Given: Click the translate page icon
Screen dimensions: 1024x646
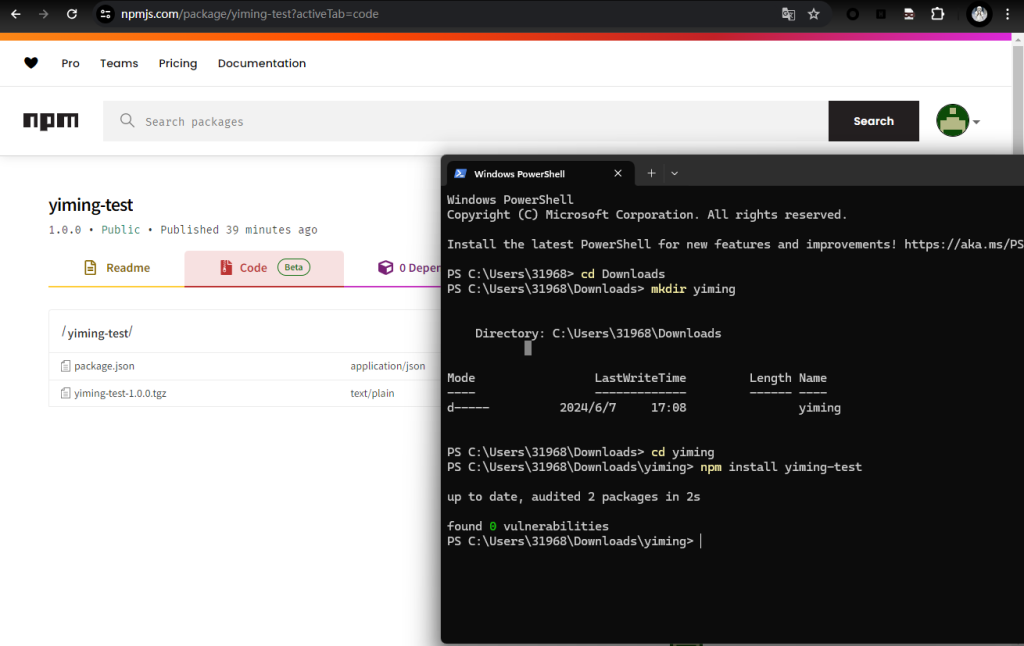Looking at the screenshot, I should pos(788,14).
